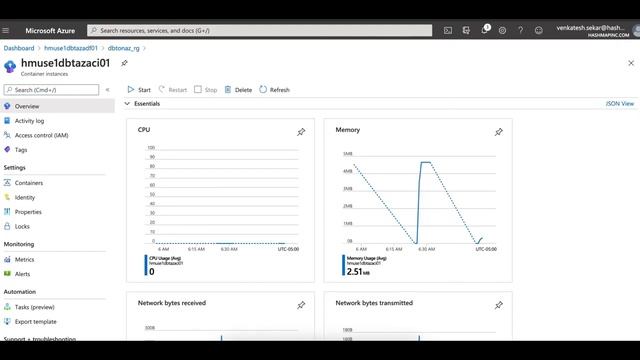The image size is (640, 360).
Task: Focus the sidebar Search (Cmd+/) field
Action: tap(51, 90)
